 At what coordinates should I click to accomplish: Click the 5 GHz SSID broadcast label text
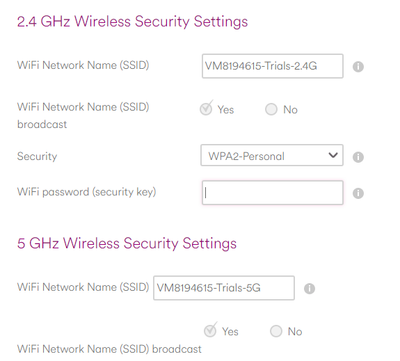109,349
